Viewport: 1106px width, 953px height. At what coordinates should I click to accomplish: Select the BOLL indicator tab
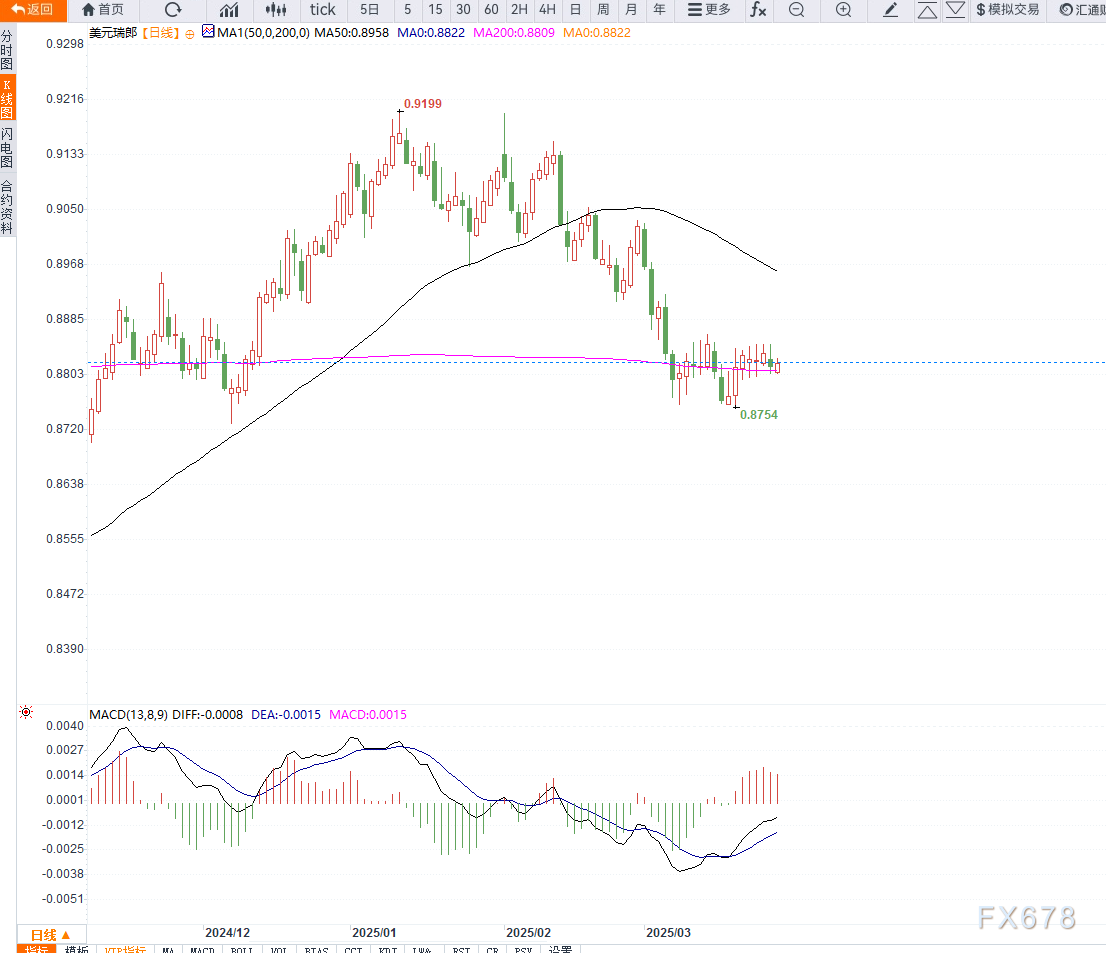(241, 949)
